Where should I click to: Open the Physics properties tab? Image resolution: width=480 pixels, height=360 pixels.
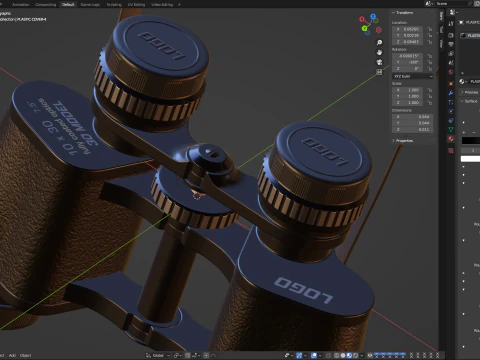(451, 111)
